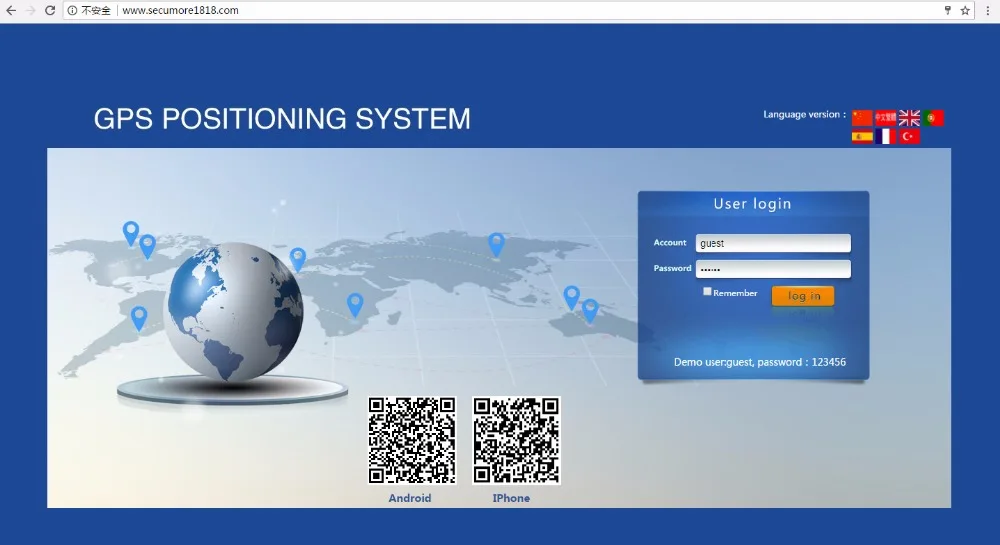Click the IPhone QR code

pyautogui.click(x=517, y=440)
